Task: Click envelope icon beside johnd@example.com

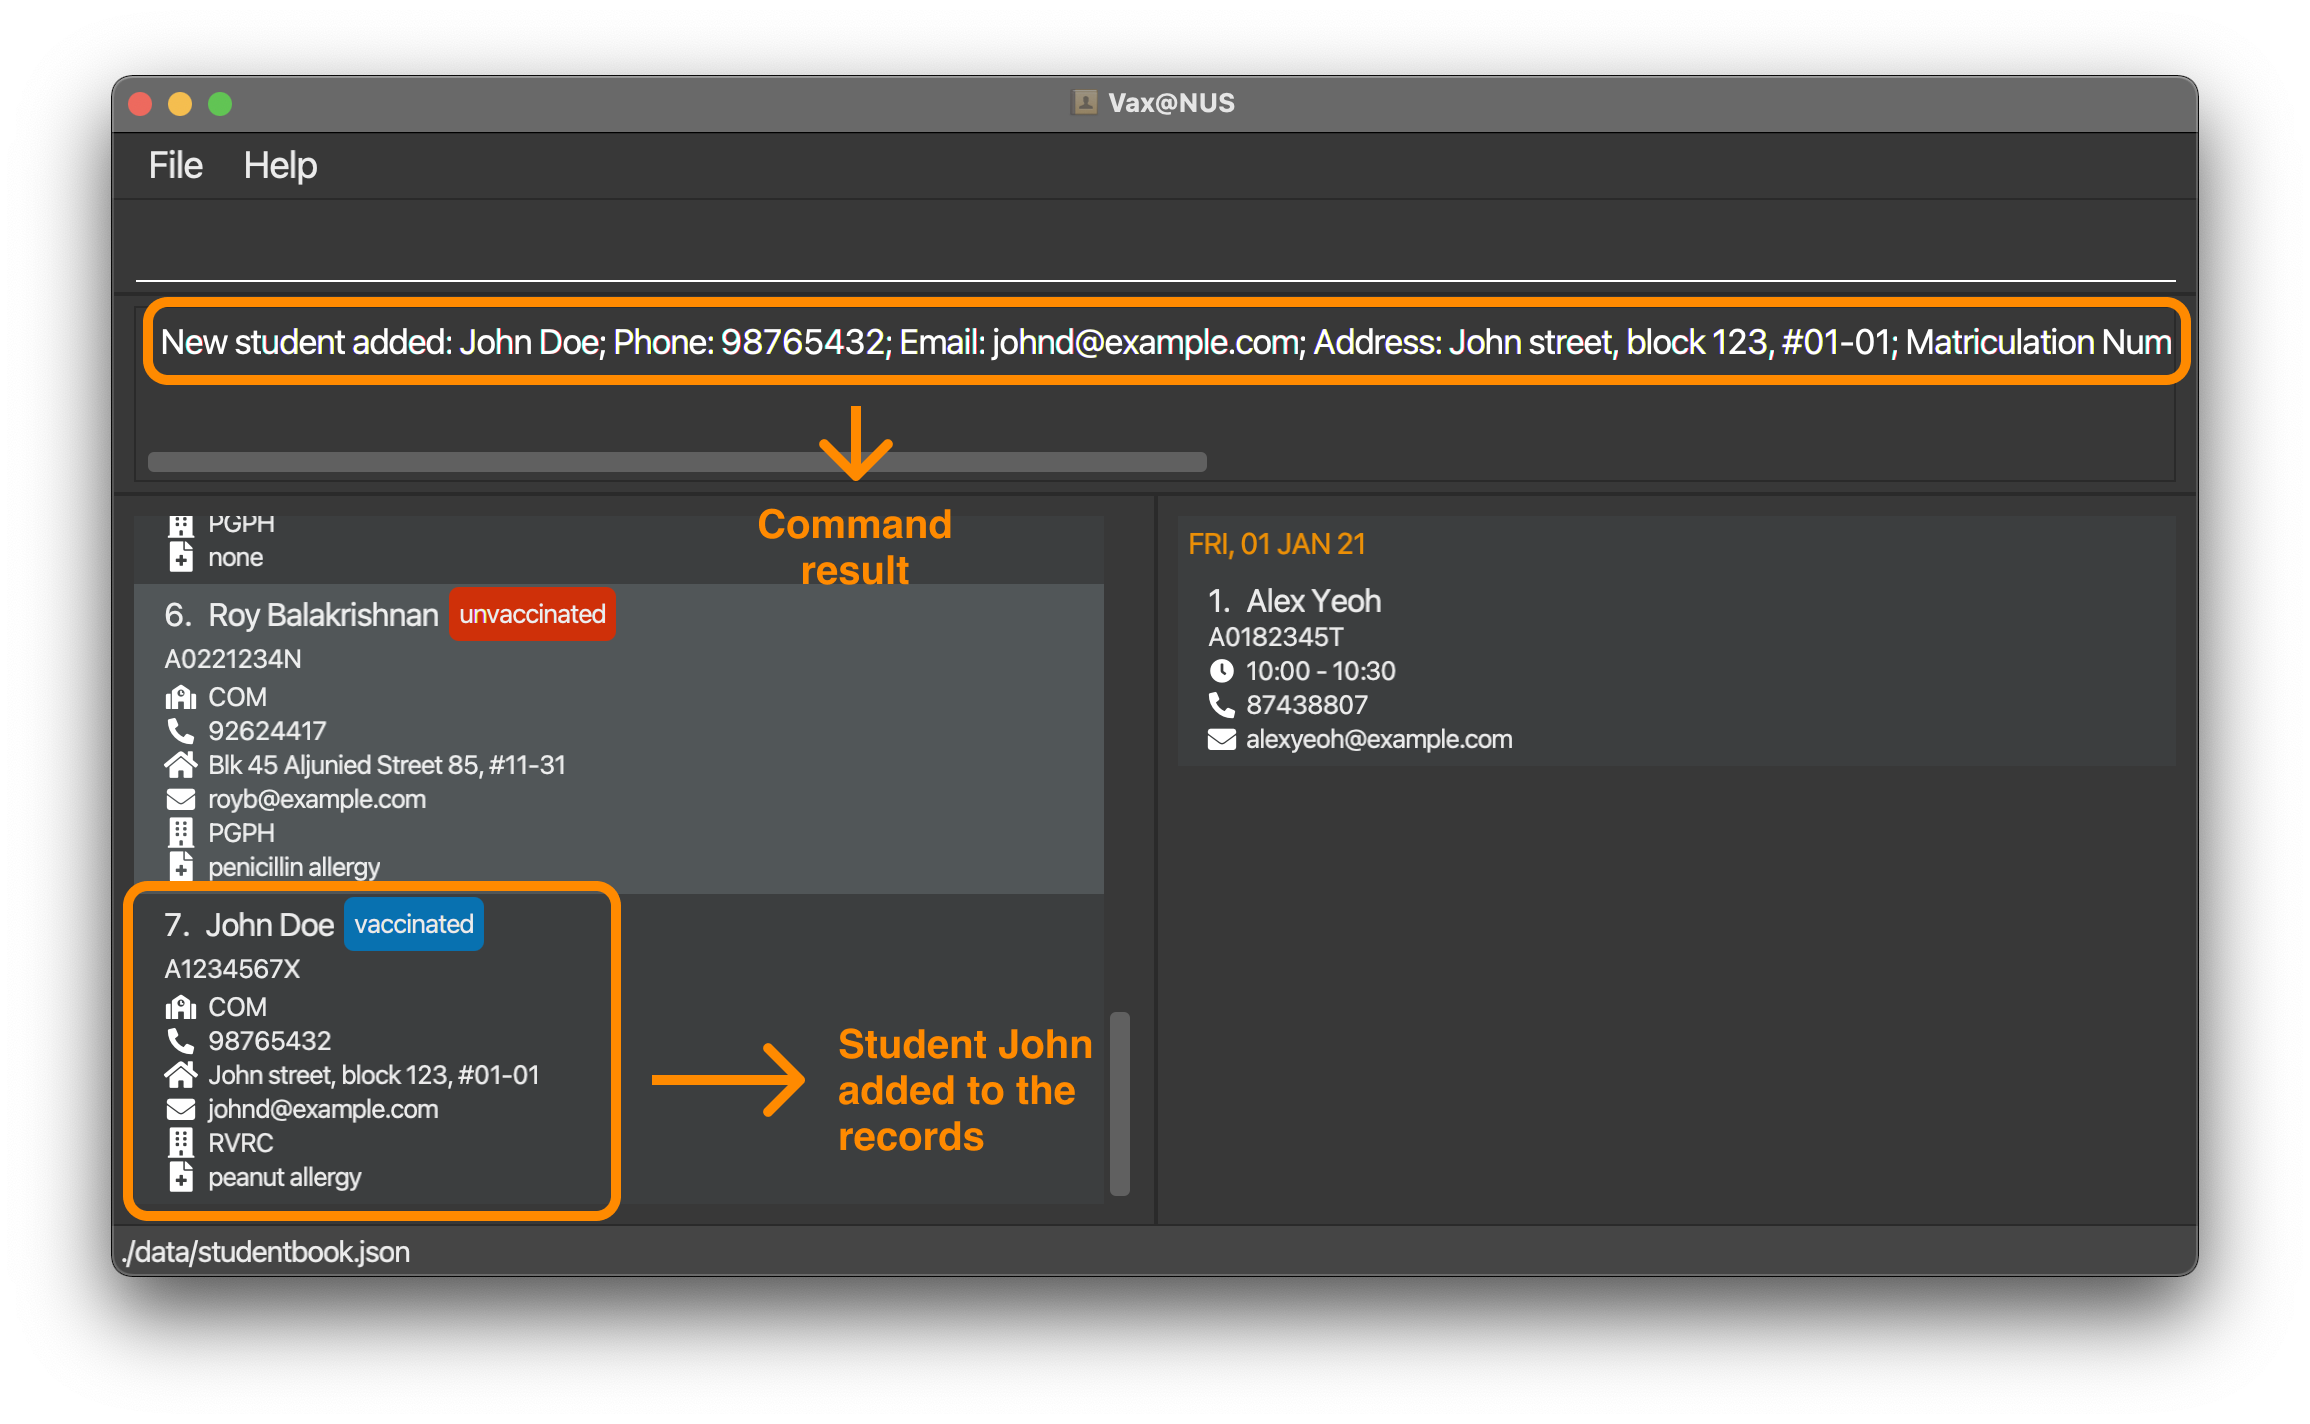Action: click(x=180, y=1109)
